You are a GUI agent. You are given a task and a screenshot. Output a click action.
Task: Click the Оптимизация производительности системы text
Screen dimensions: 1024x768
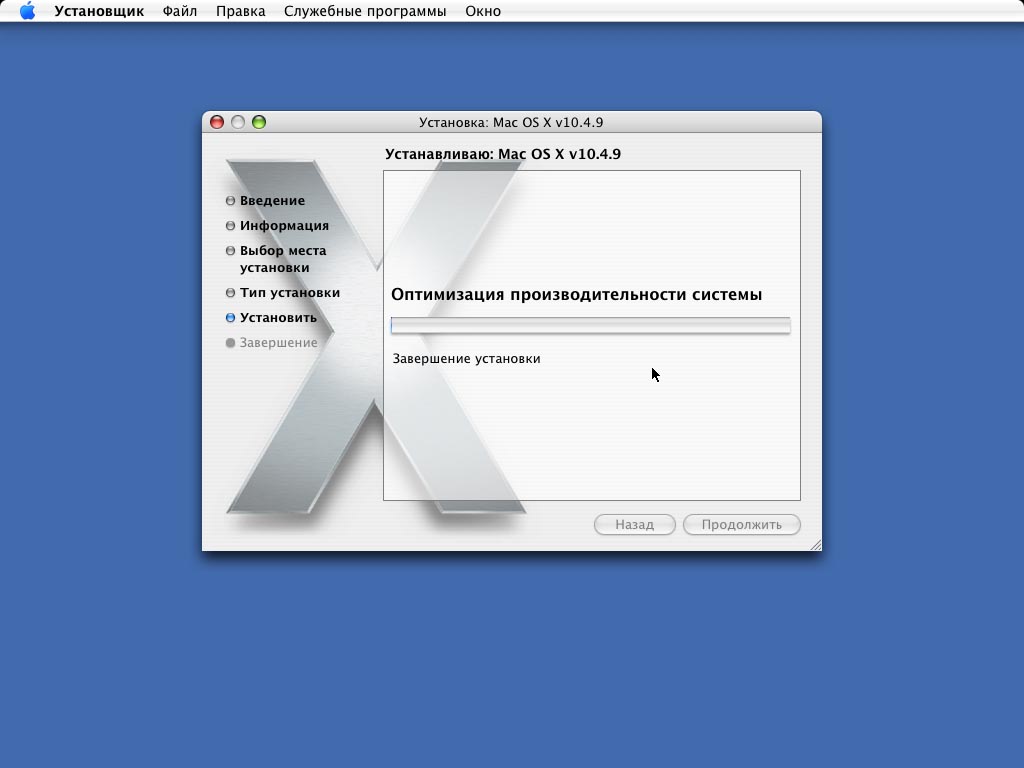click(577, 295)
